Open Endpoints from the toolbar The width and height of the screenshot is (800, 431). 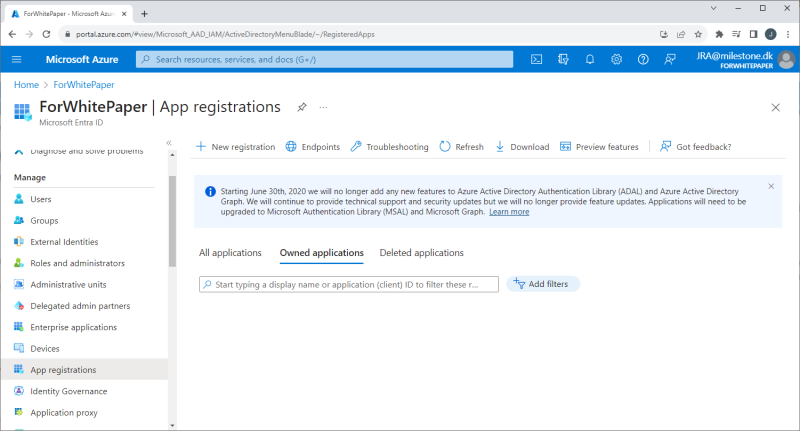[312, 147]
